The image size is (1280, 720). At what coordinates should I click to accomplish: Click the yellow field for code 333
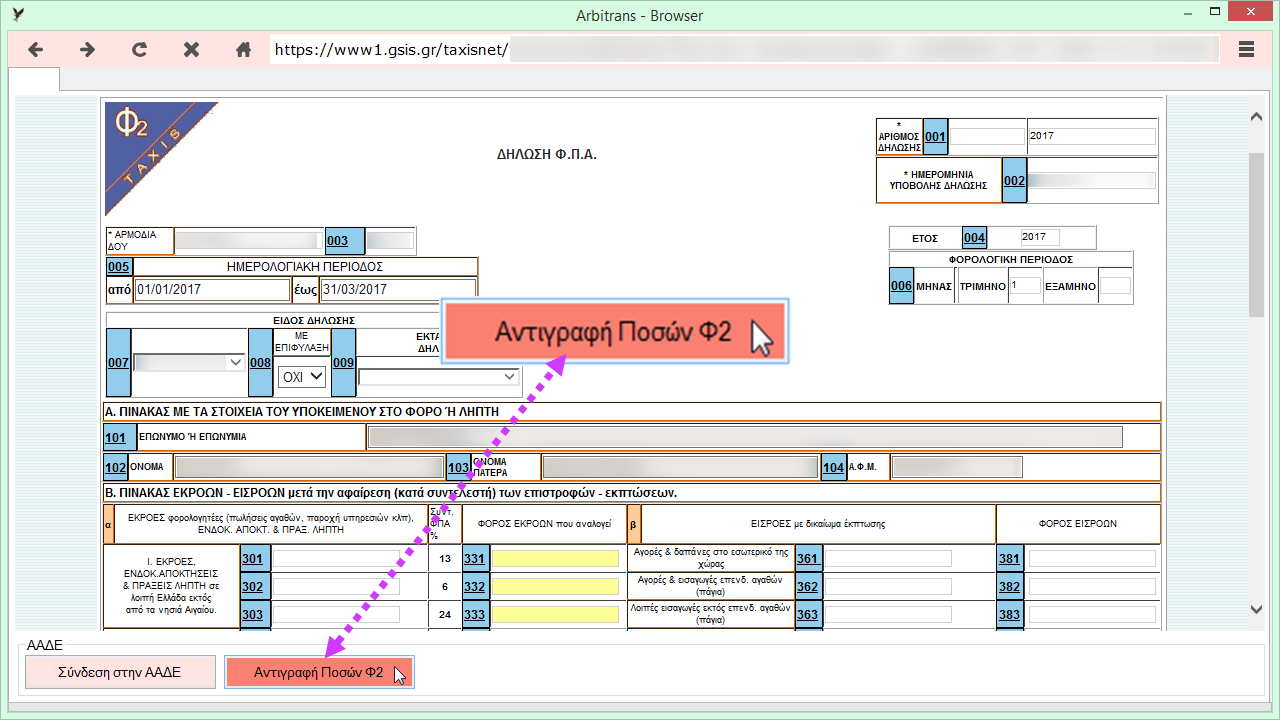click(555, 615)
